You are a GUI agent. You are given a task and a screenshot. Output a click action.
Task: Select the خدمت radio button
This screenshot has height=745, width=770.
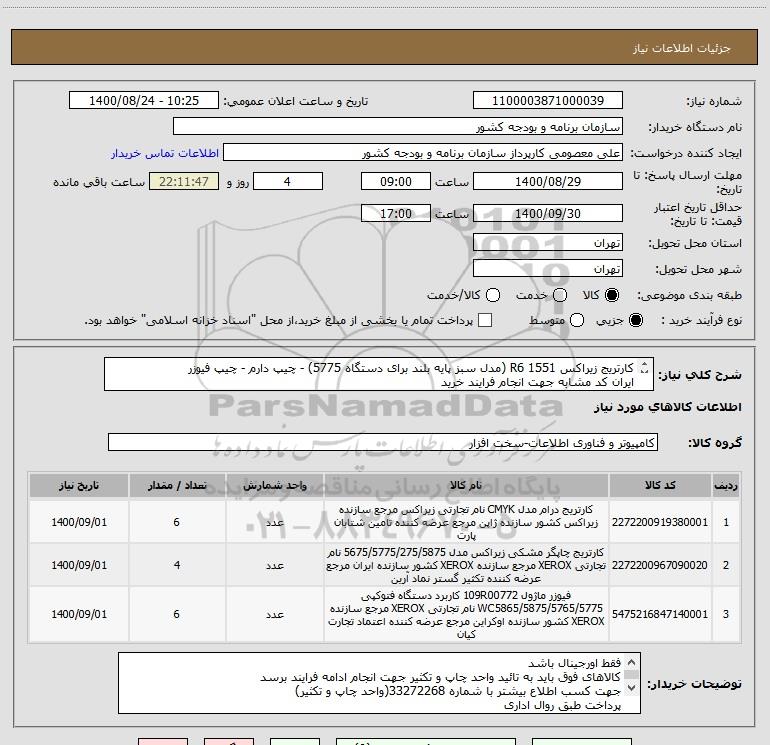point(560,295)
